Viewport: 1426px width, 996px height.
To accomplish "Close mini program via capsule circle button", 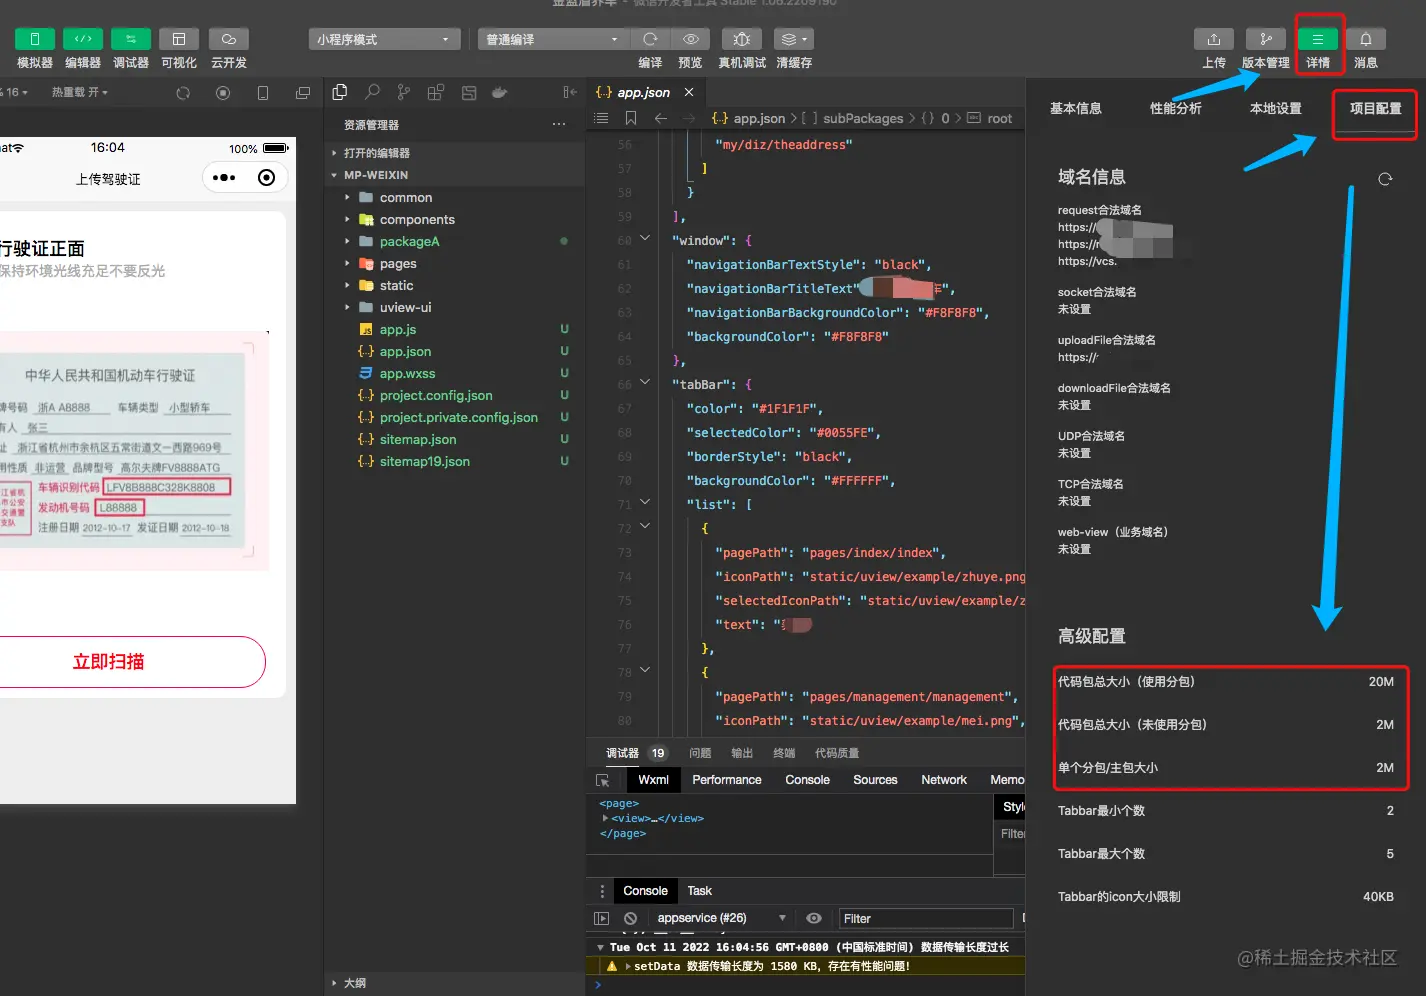I will pos(266,178).
